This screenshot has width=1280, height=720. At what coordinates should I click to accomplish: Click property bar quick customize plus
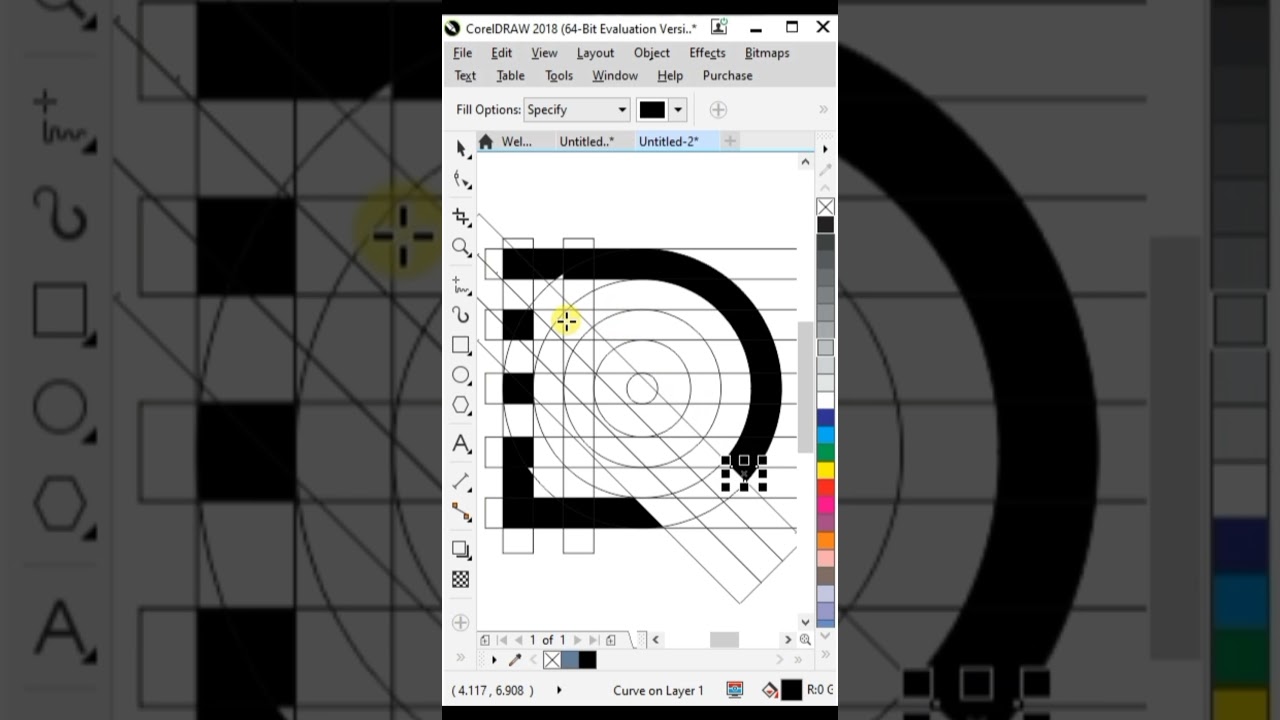(x=718, y=110)
